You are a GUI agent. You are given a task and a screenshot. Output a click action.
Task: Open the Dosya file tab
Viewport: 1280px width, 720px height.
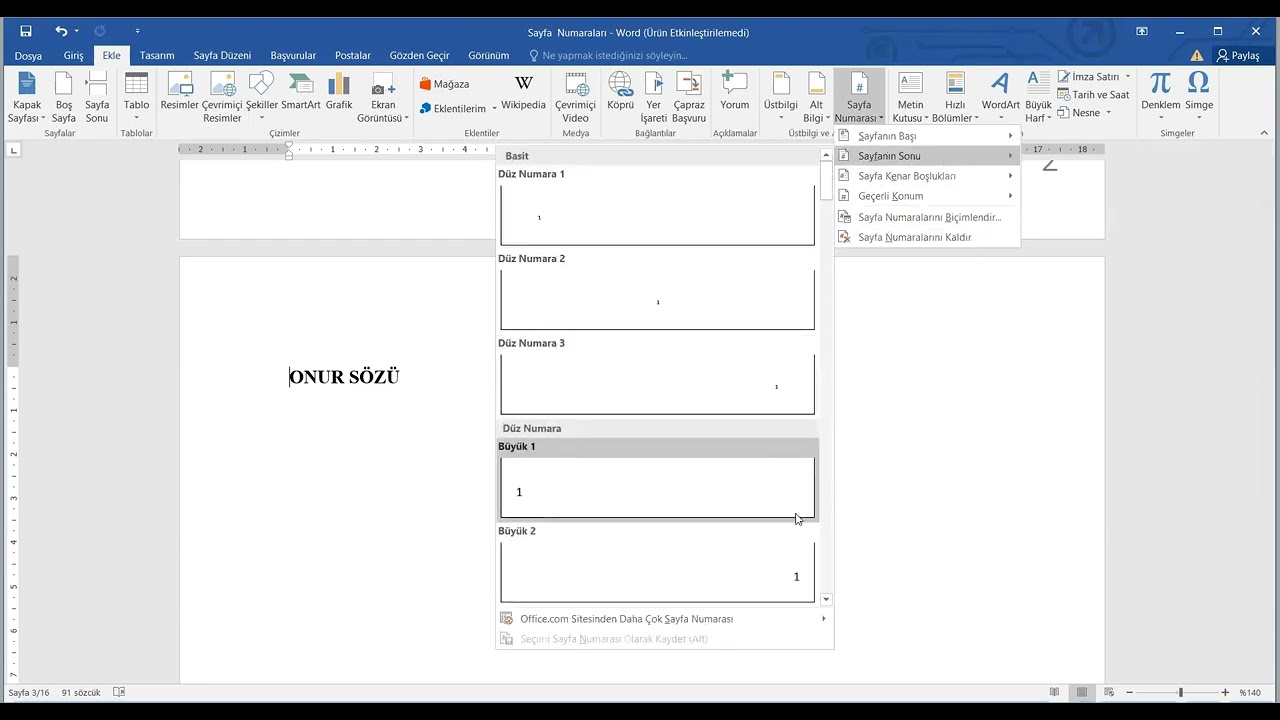point(28,56)
